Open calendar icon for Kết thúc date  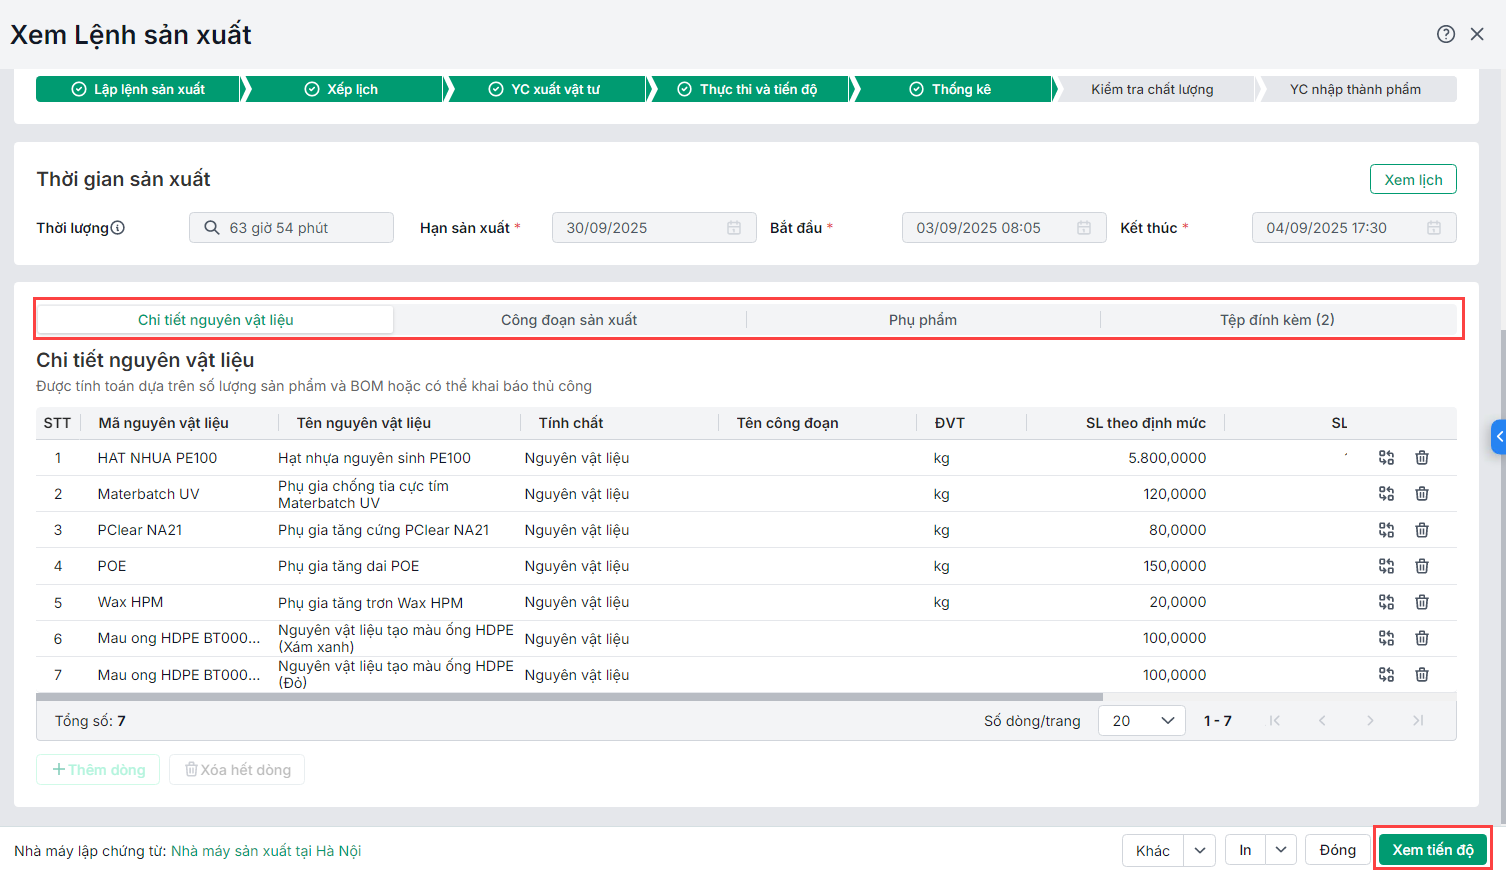(1434, 228)
